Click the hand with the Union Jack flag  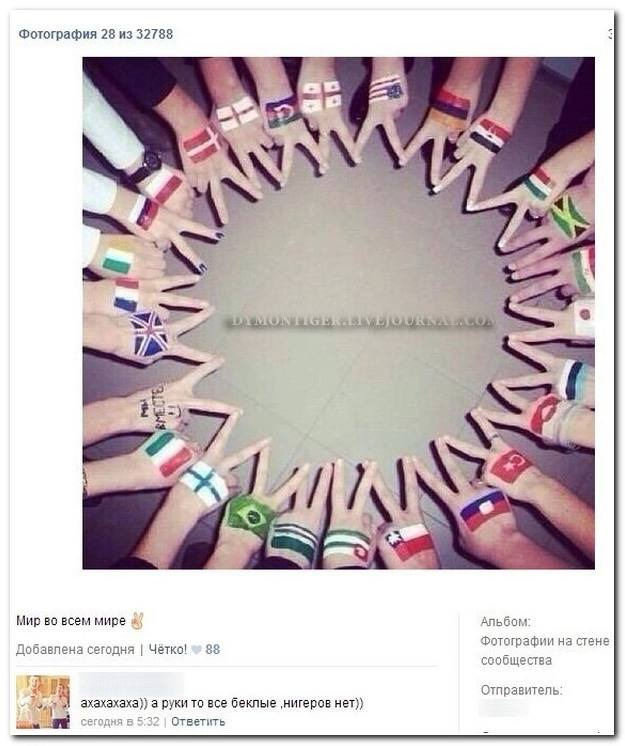click(x=150, y=334)
